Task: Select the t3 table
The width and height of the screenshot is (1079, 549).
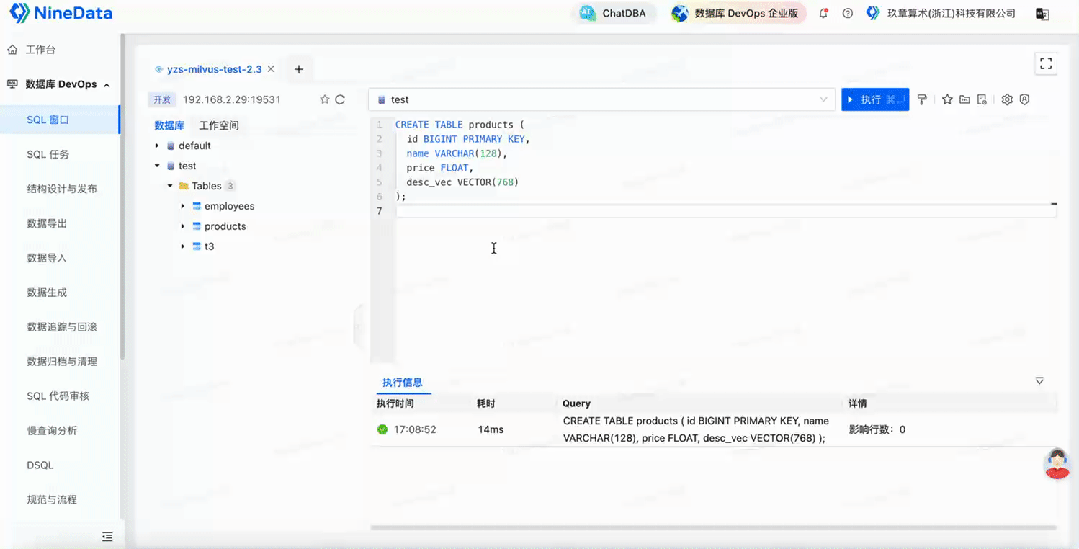Action: click(x=209, y=246)
